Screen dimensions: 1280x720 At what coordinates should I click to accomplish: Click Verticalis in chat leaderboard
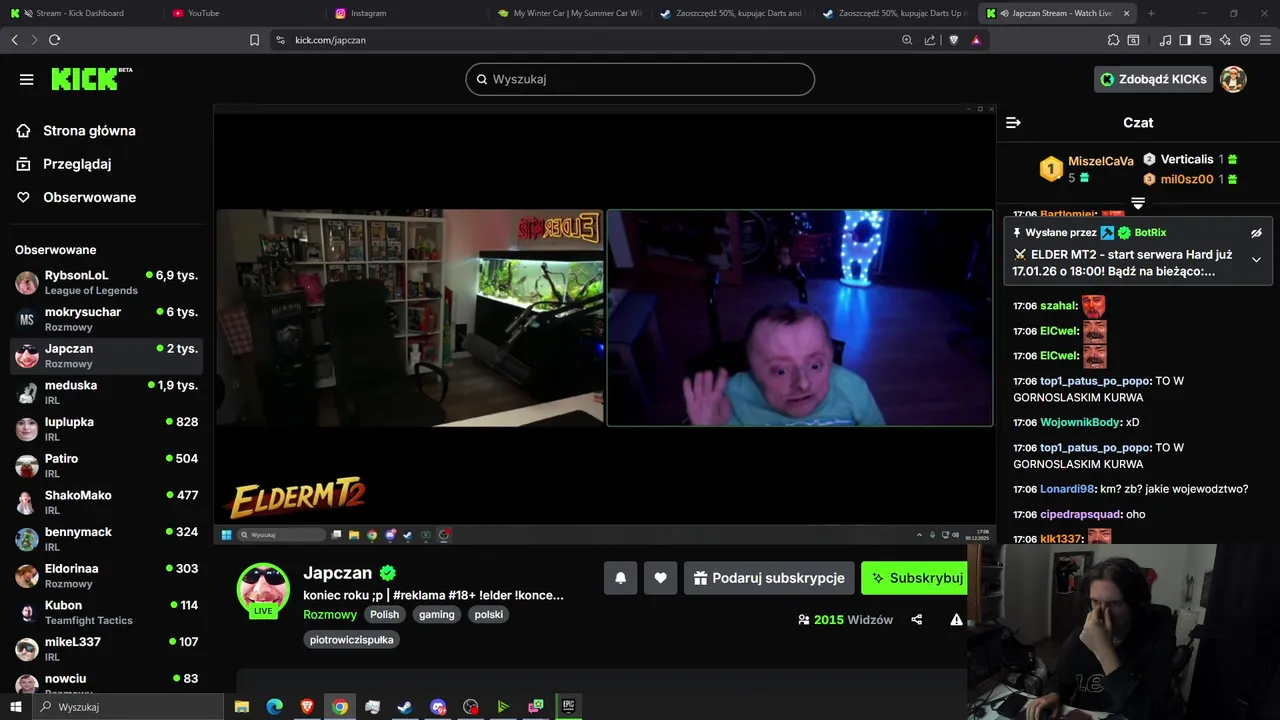(1187, 159)
